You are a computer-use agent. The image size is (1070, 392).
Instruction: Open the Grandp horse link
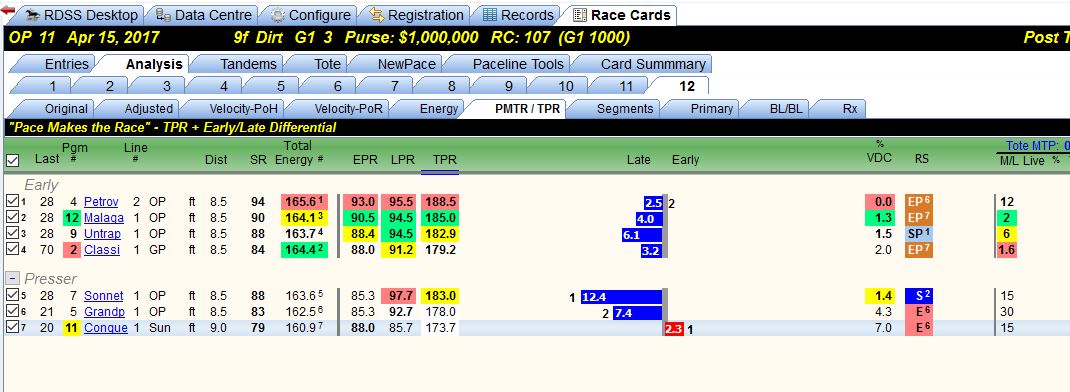click(104, 312)
